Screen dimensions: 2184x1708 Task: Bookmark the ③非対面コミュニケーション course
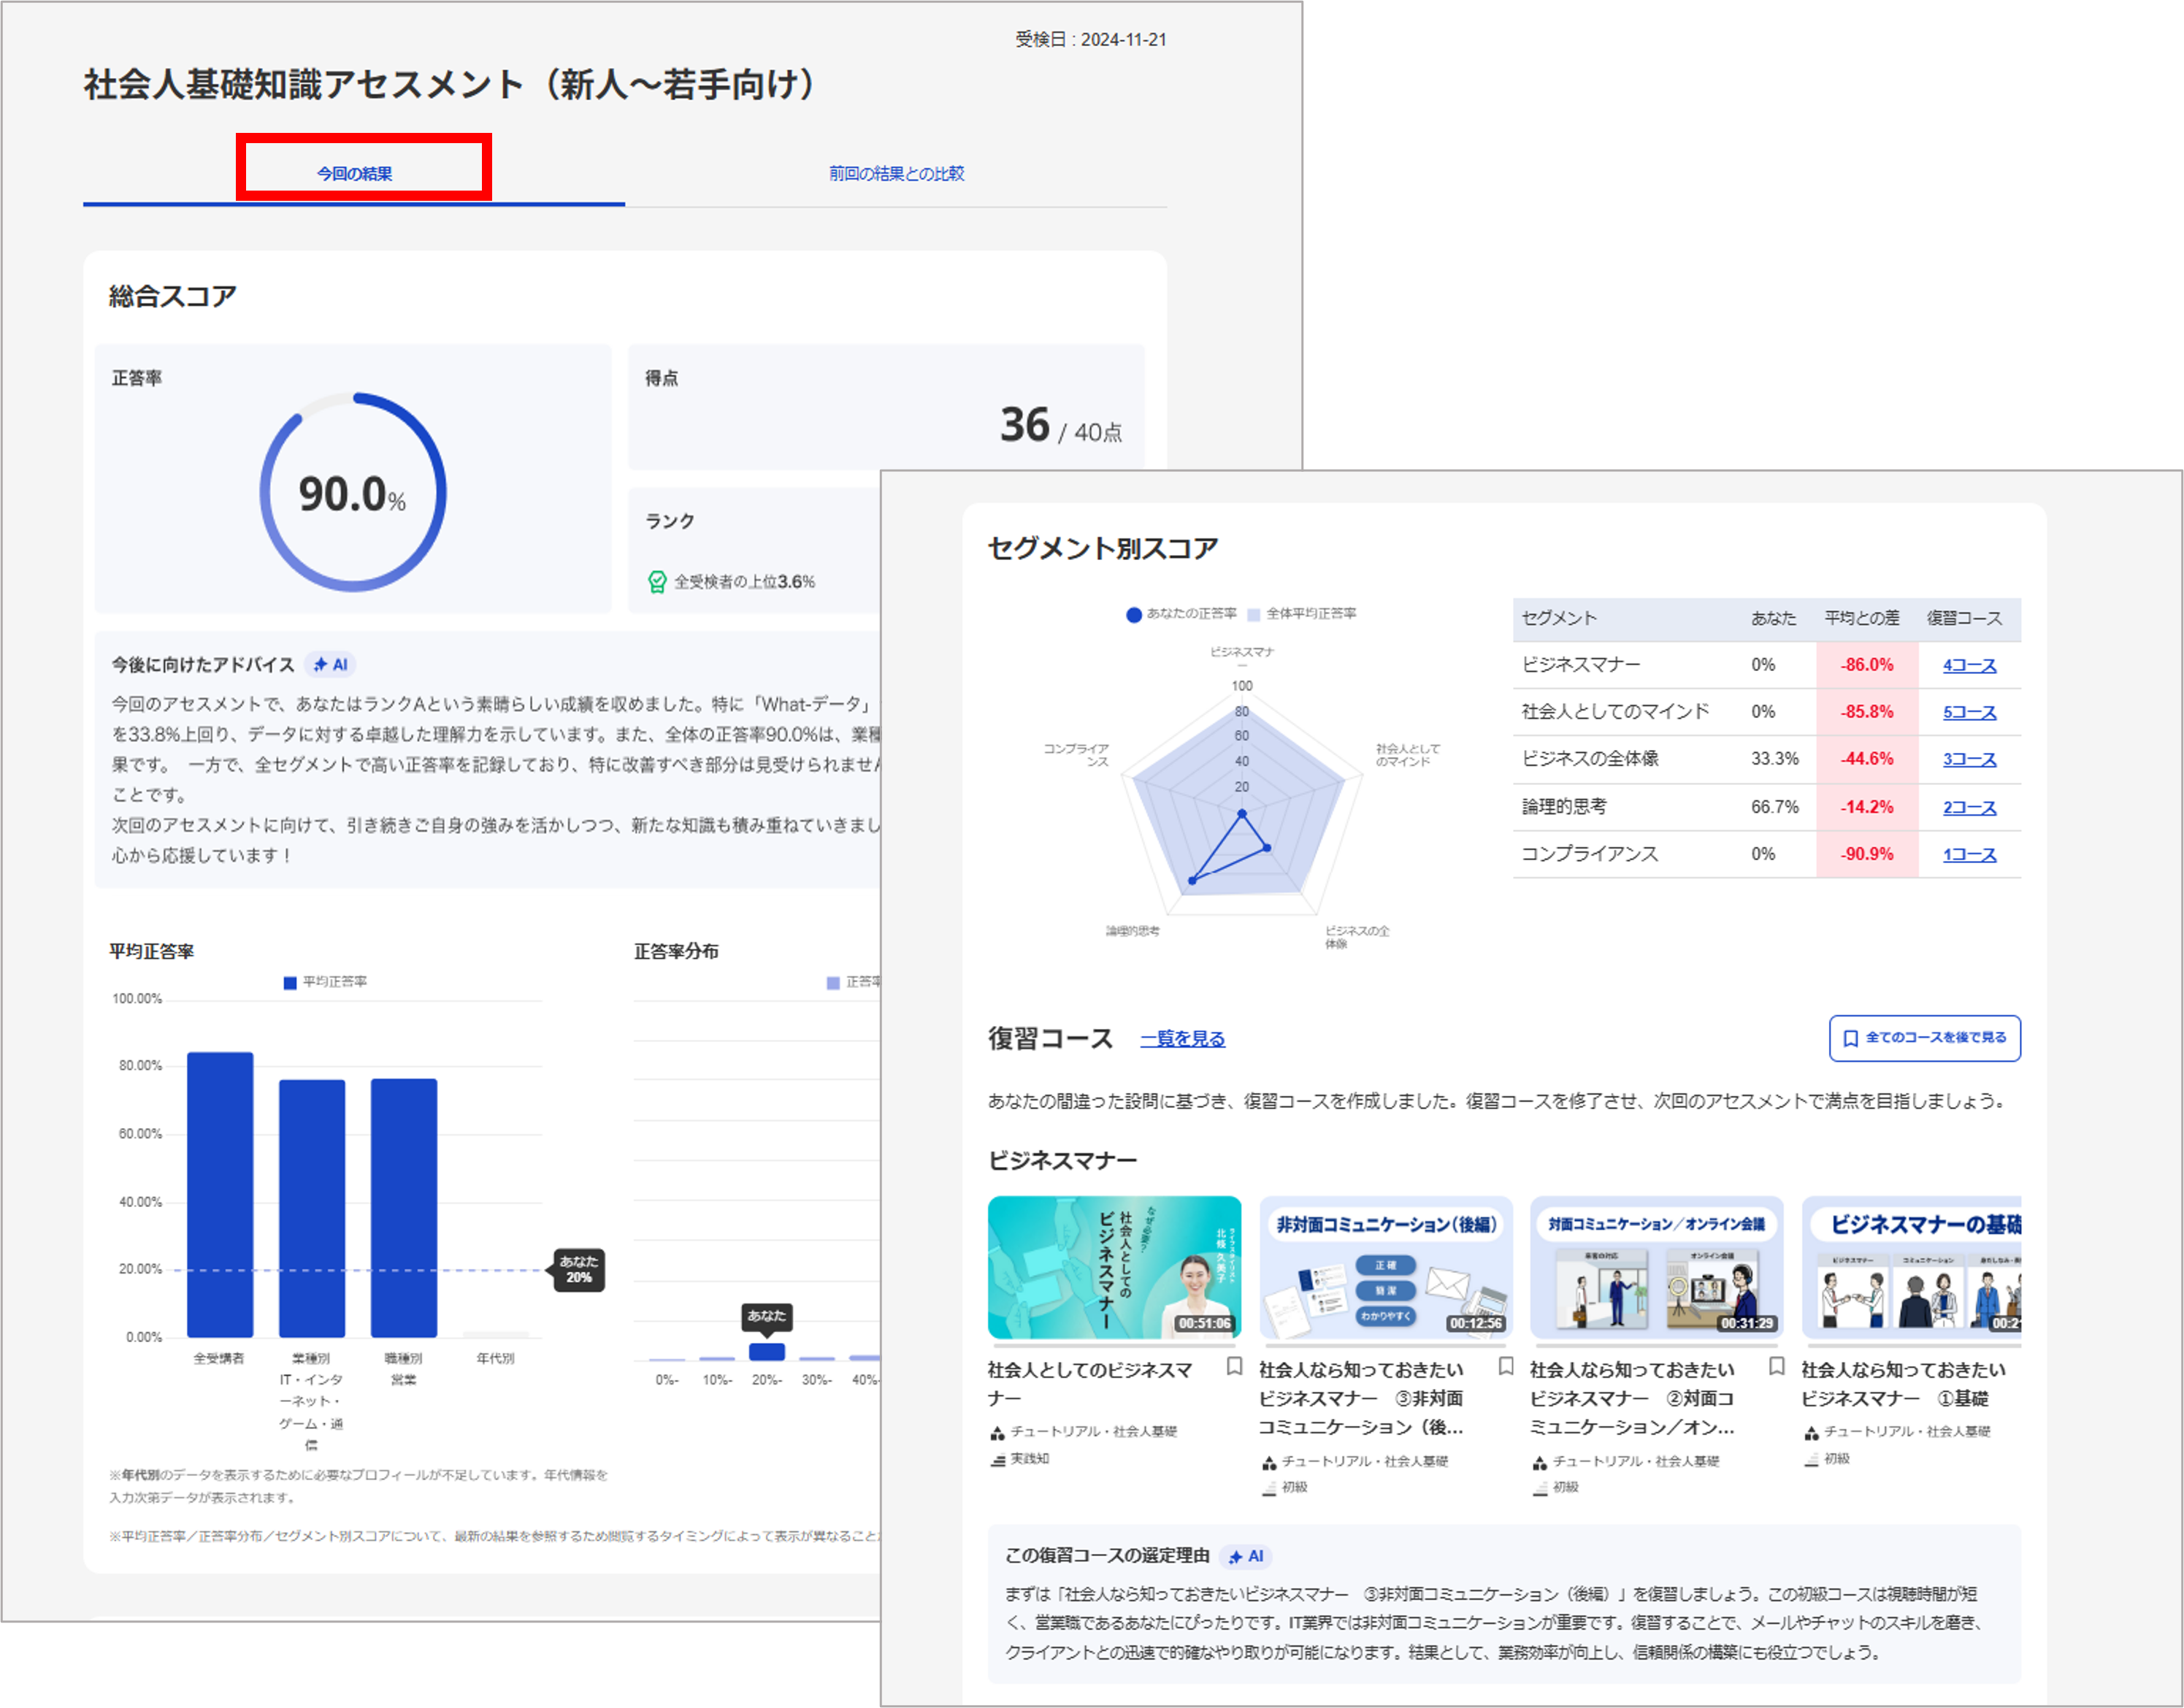[1505, 1366]
